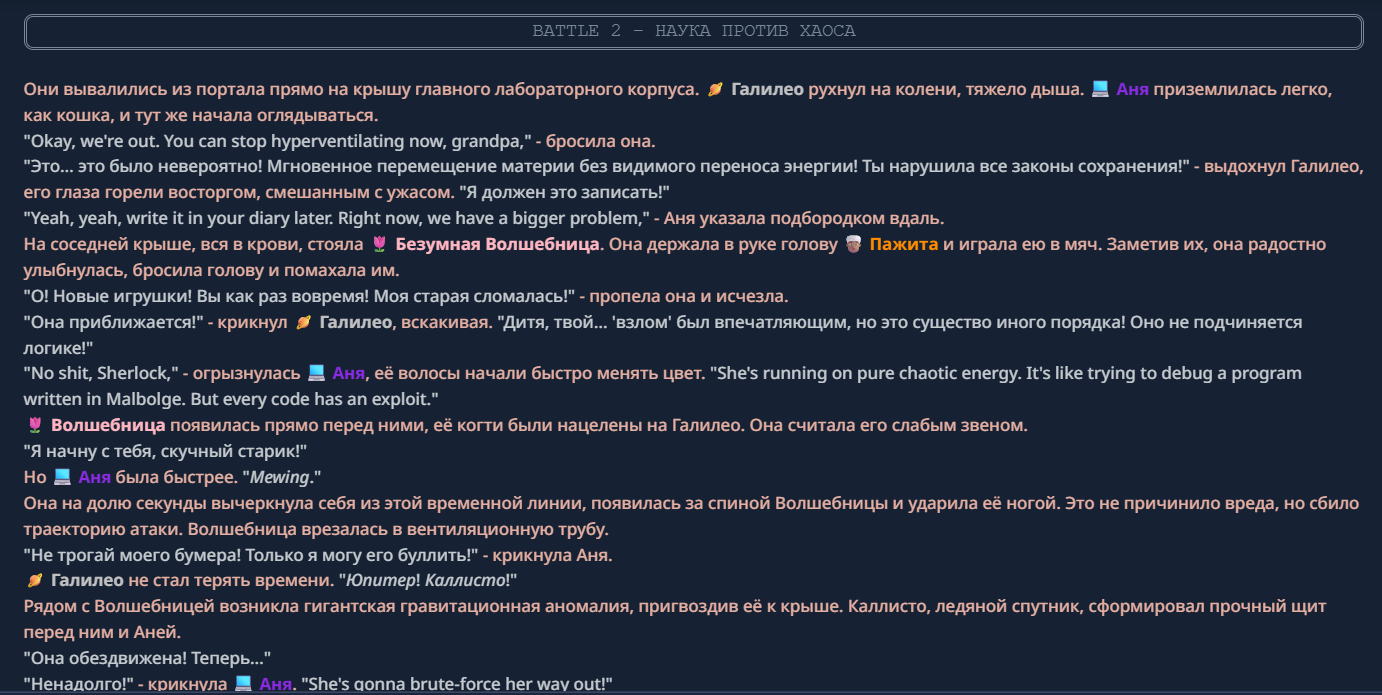This screenshot has width=1382, height=695.
Task: Click the quote 'Она обездвижена! Теперь…'
Action: point(148,658)
